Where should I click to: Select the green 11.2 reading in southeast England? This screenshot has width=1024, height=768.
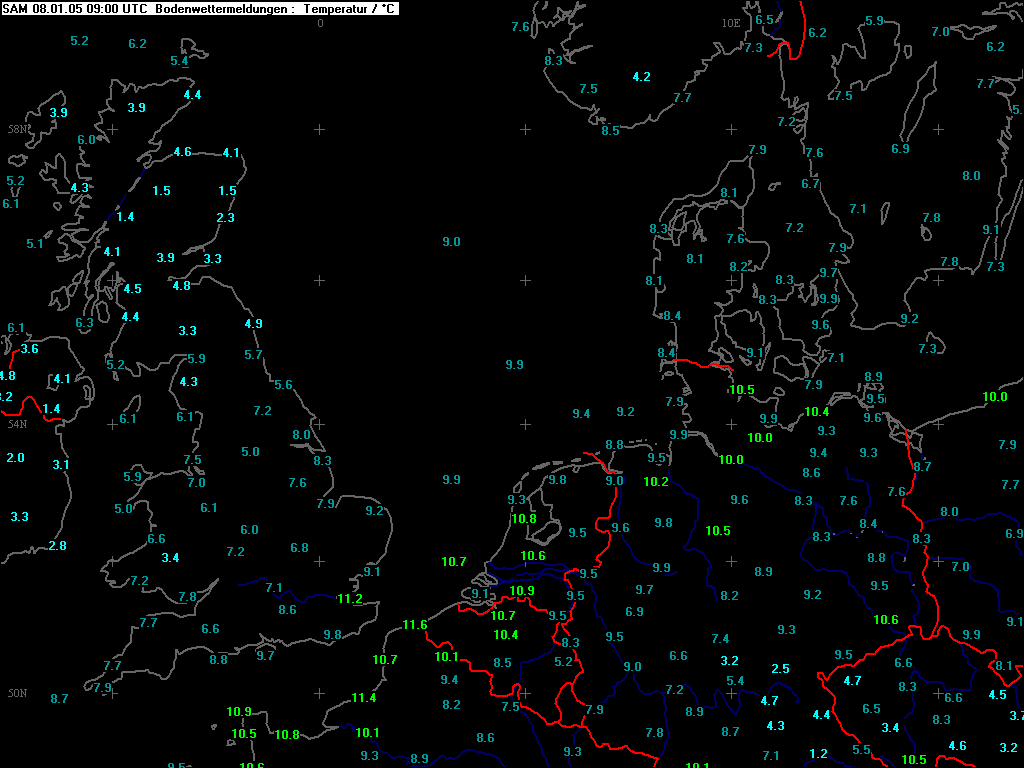[349, 599]
